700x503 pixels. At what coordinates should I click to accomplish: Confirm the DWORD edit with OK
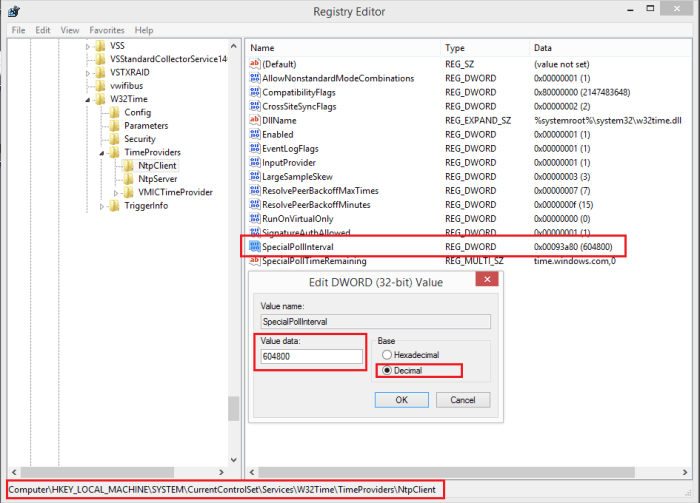click(402, 400)
